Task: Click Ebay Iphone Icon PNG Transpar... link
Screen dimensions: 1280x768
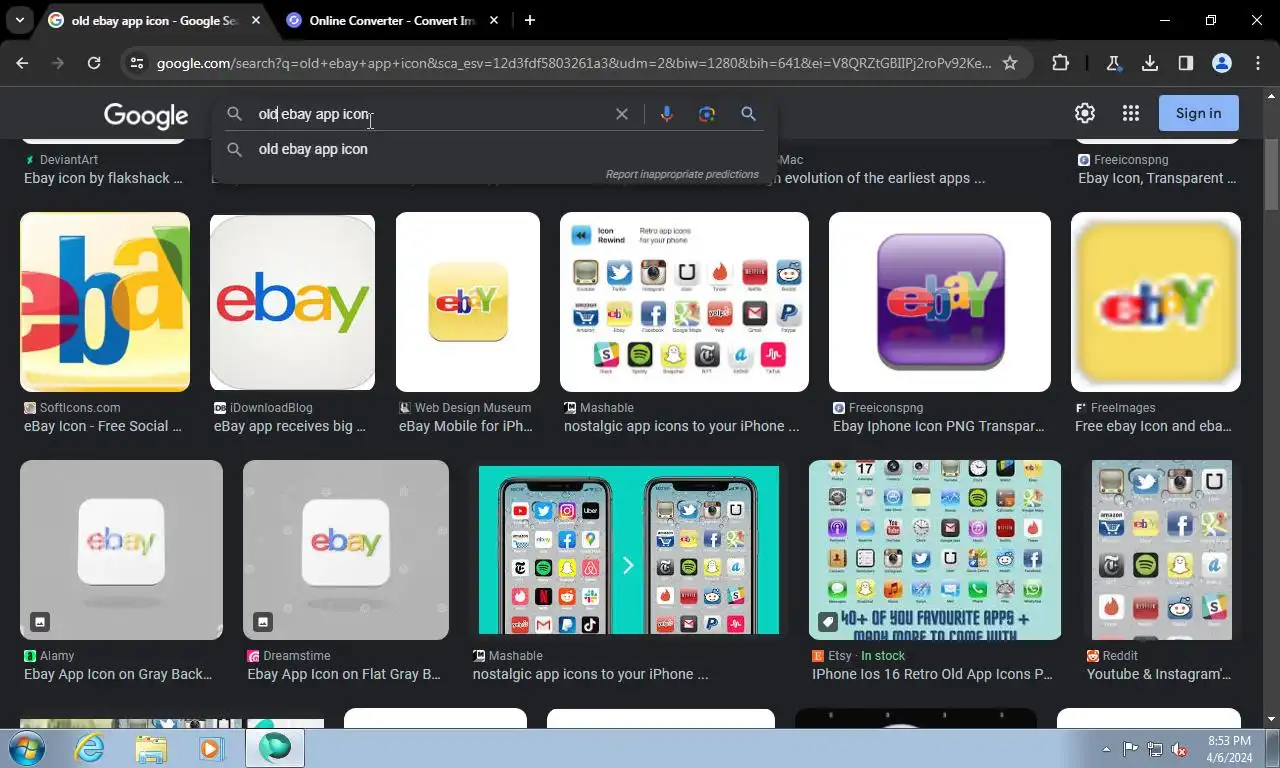Action: [x=938, y=426]
